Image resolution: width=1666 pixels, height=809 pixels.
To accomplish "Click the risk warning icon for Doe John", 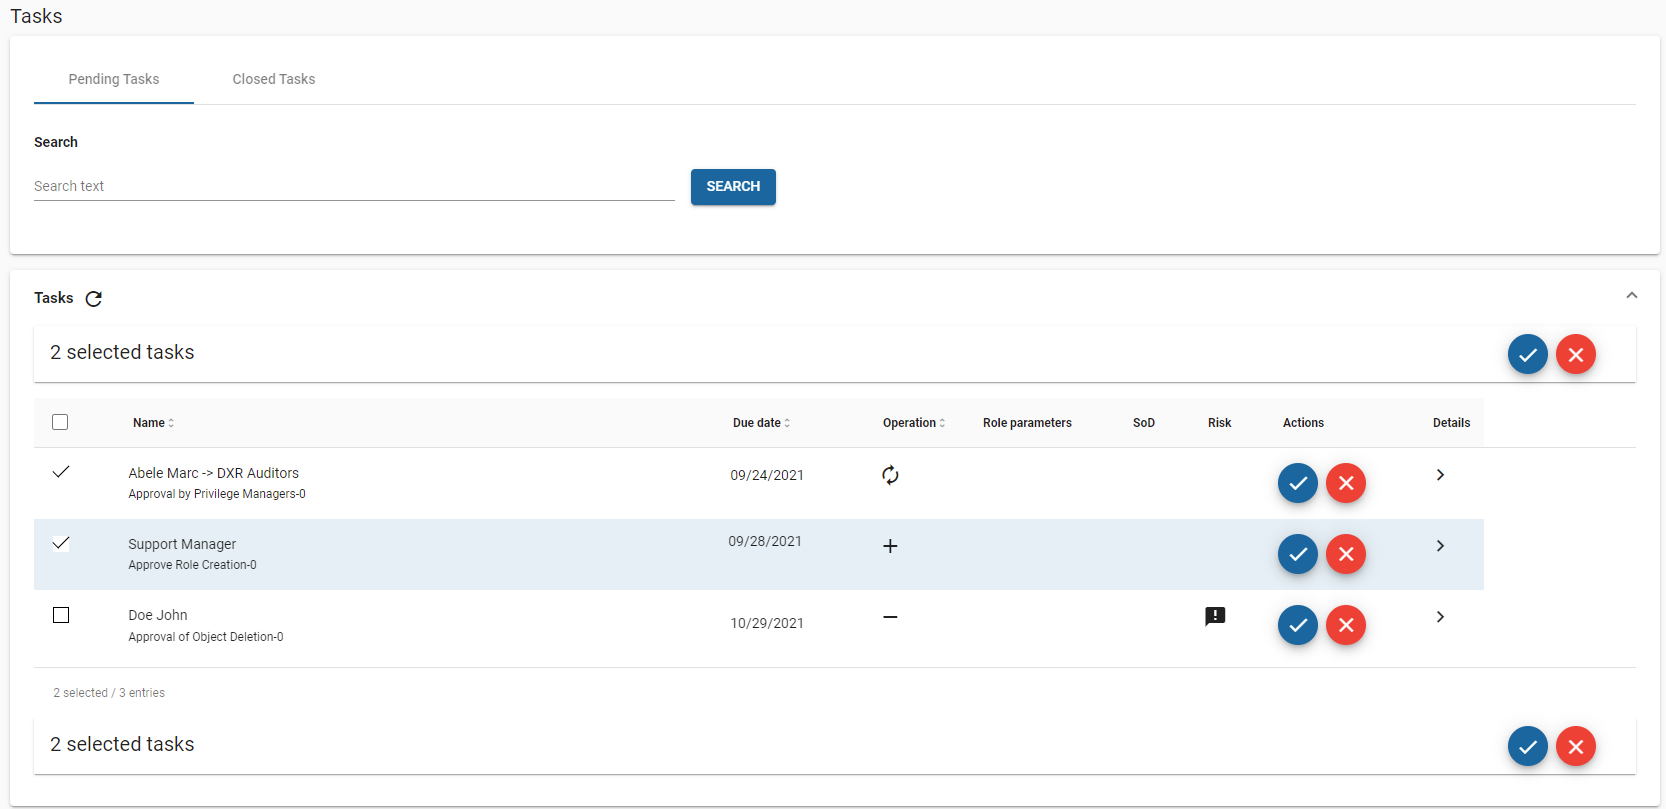I will click(1215, 617).
